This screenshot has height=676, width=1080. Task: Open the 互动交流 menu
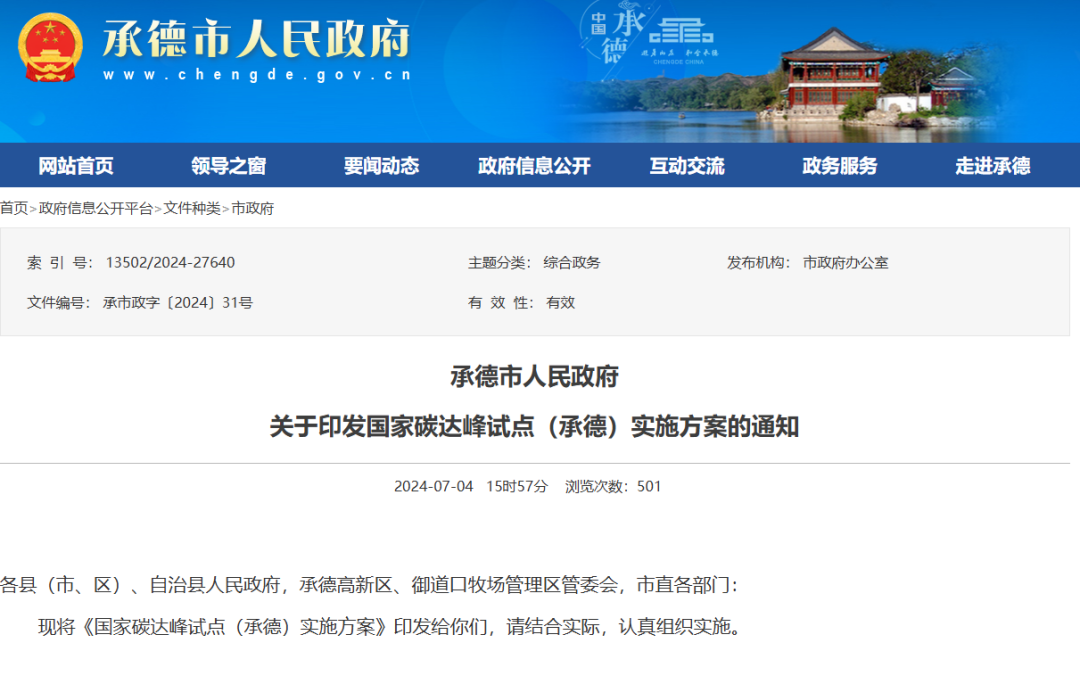[x=687, y=166]
